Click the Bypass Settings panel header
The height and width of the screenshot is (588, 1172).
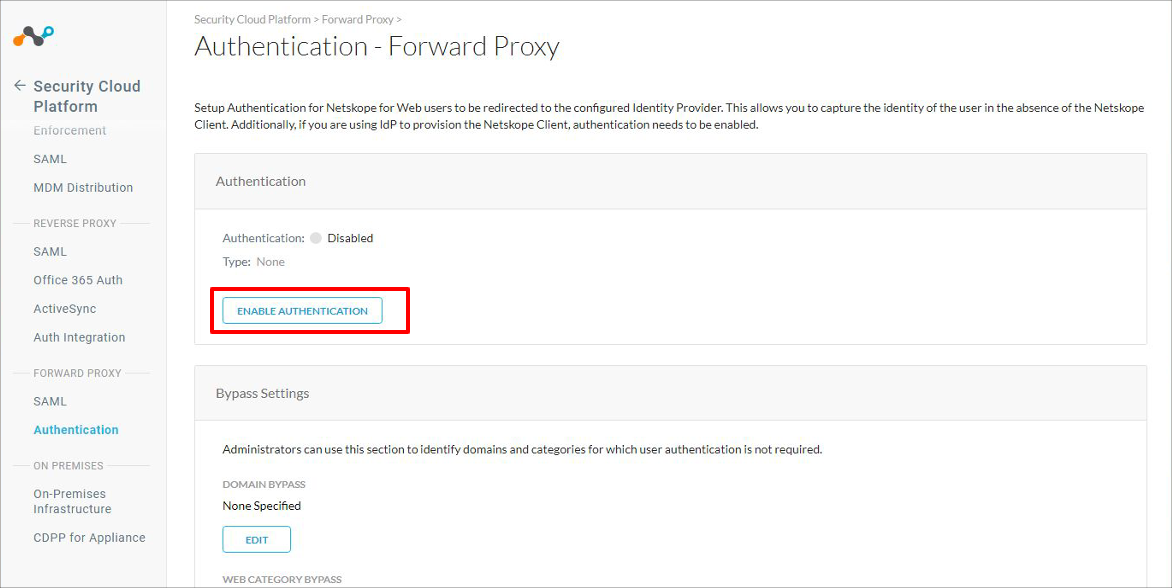(670, 393)
